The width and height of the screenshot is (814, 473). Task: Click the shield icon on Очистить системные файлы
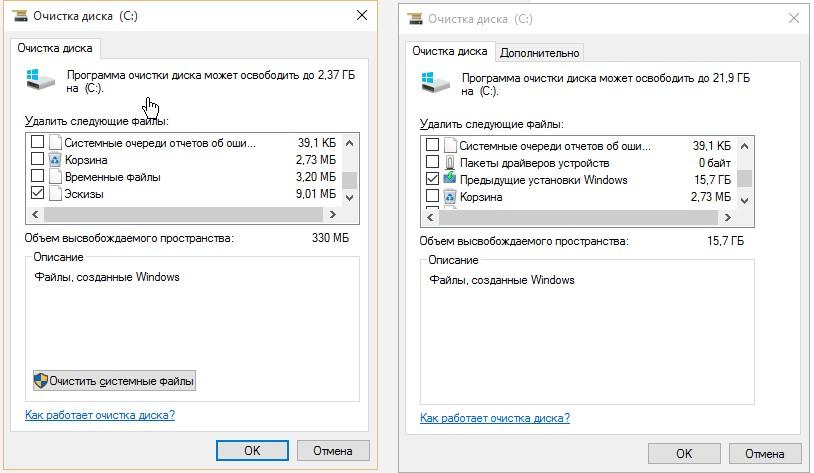coord(41,381)
